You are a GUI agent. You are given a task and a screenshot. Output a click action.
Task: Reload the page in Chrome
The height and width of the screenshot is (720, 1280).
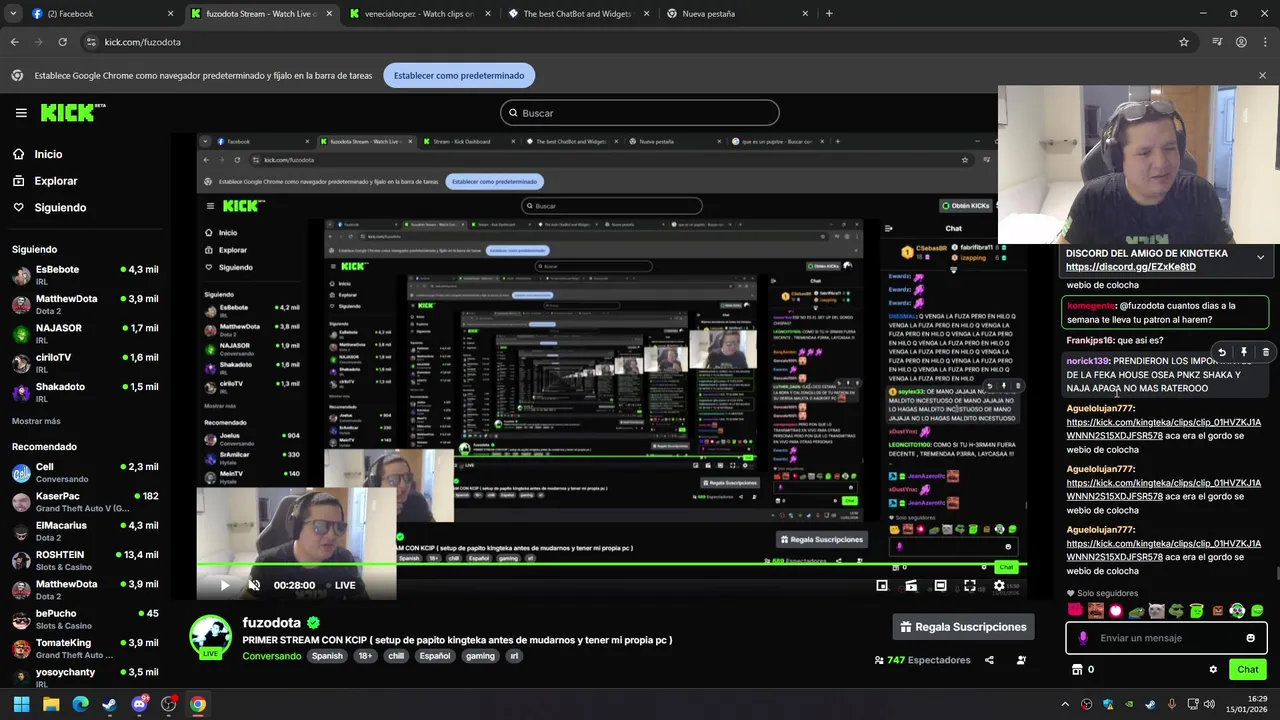62,42
